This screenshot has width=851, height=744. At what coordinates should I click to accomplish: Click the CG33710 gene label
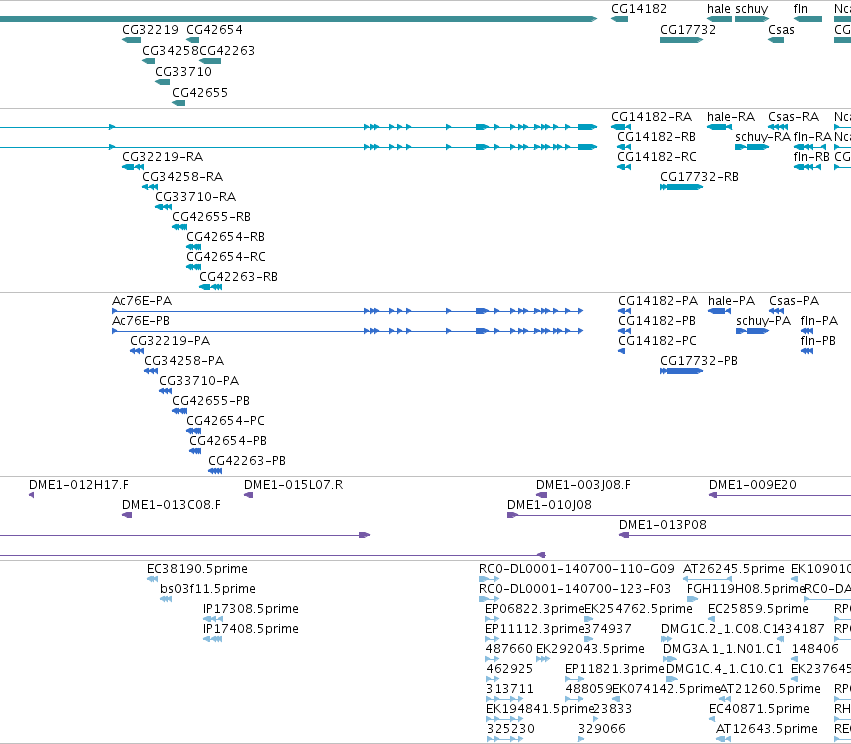click(183, 72)
